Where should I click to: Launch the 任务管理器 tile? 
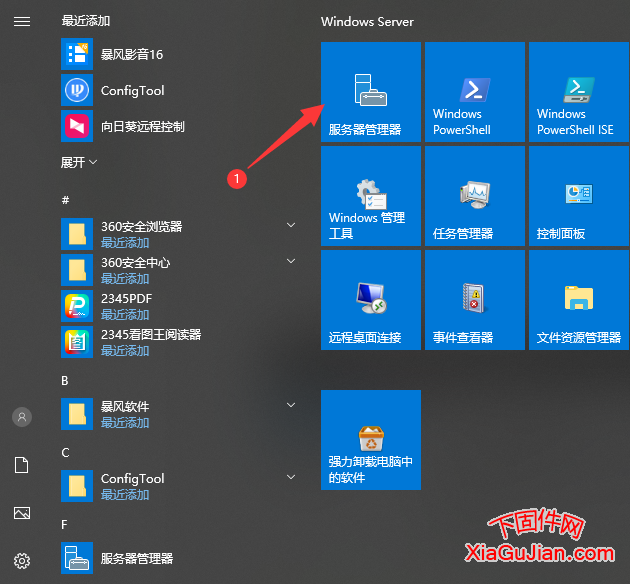click(x=475, y=196)
